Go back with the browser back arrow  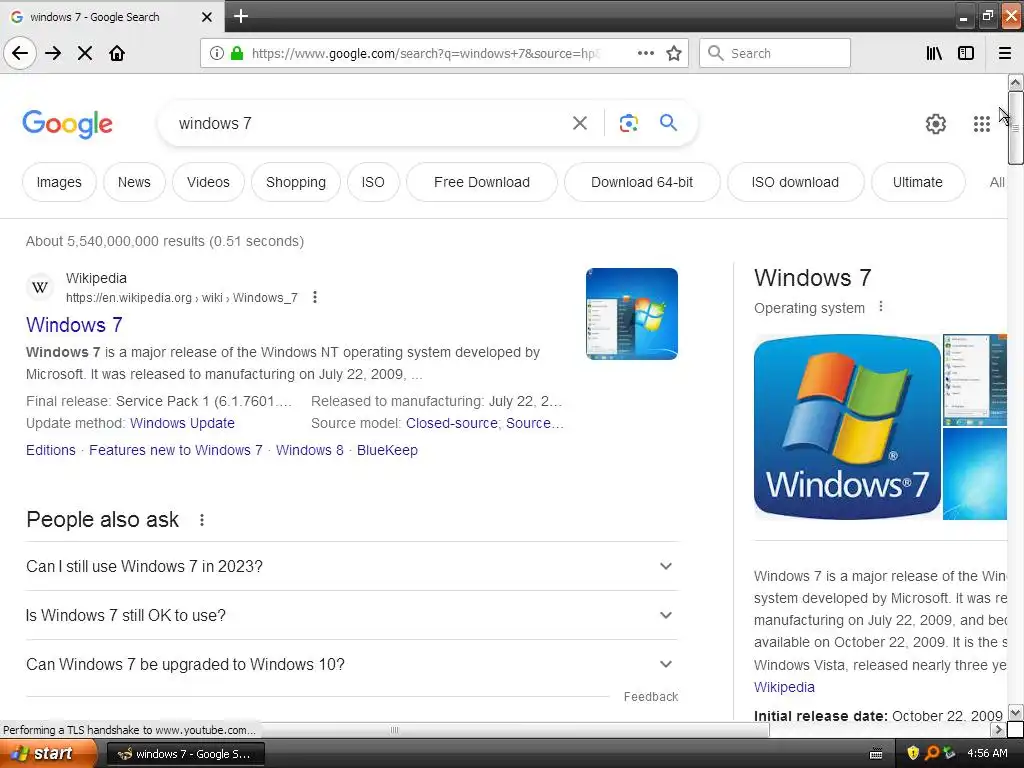click(20, 53)
